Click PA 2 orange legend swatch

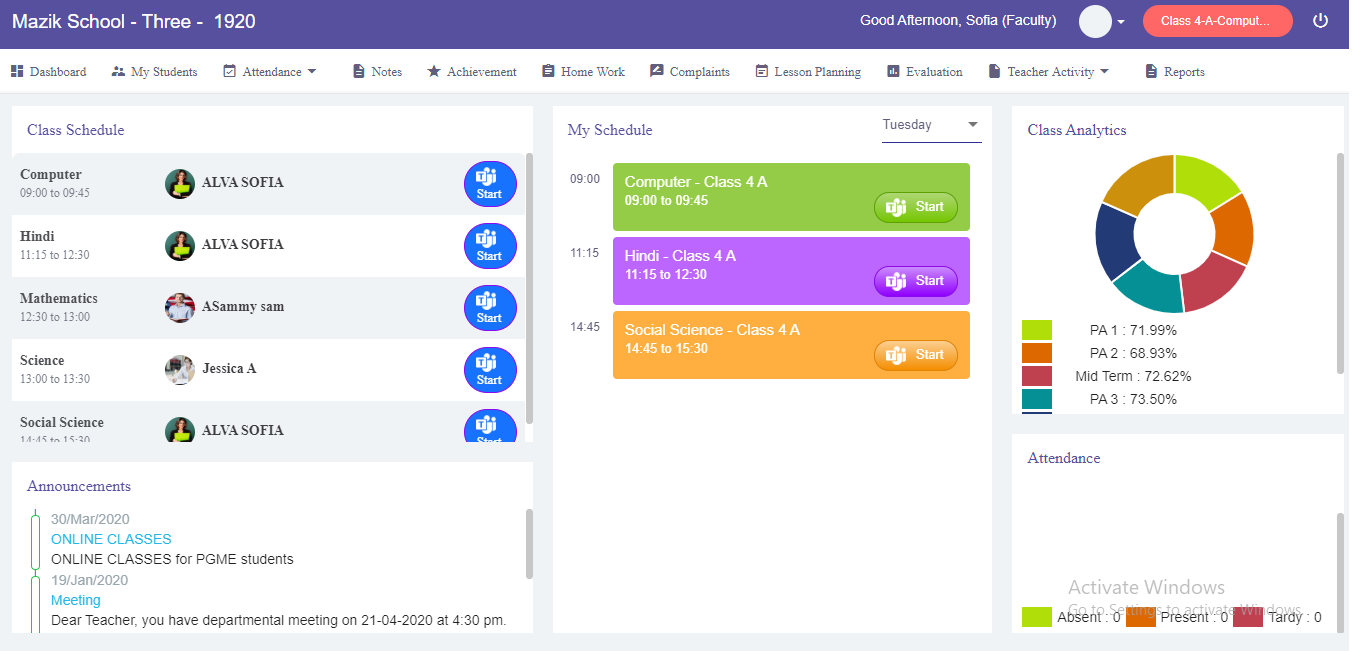click(x=1037, y=353)
